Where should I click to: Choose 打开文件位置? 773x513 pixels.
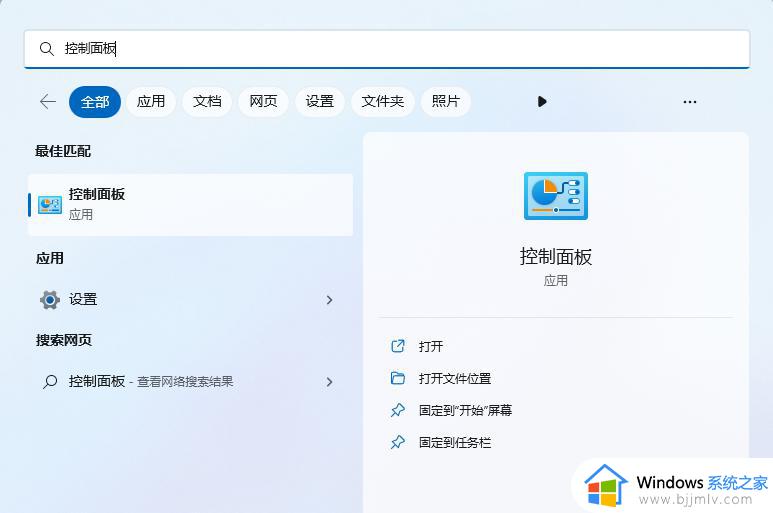455,378
